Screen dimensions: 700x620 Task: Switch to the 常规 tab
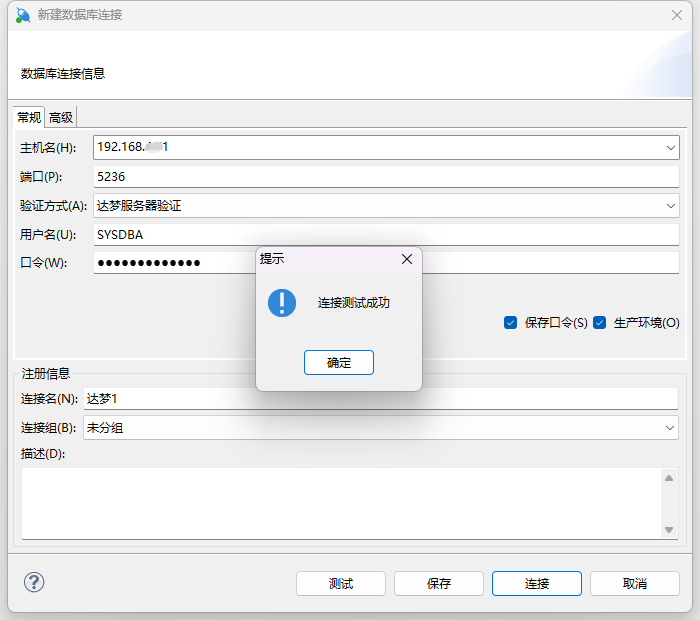coord(29,117)
